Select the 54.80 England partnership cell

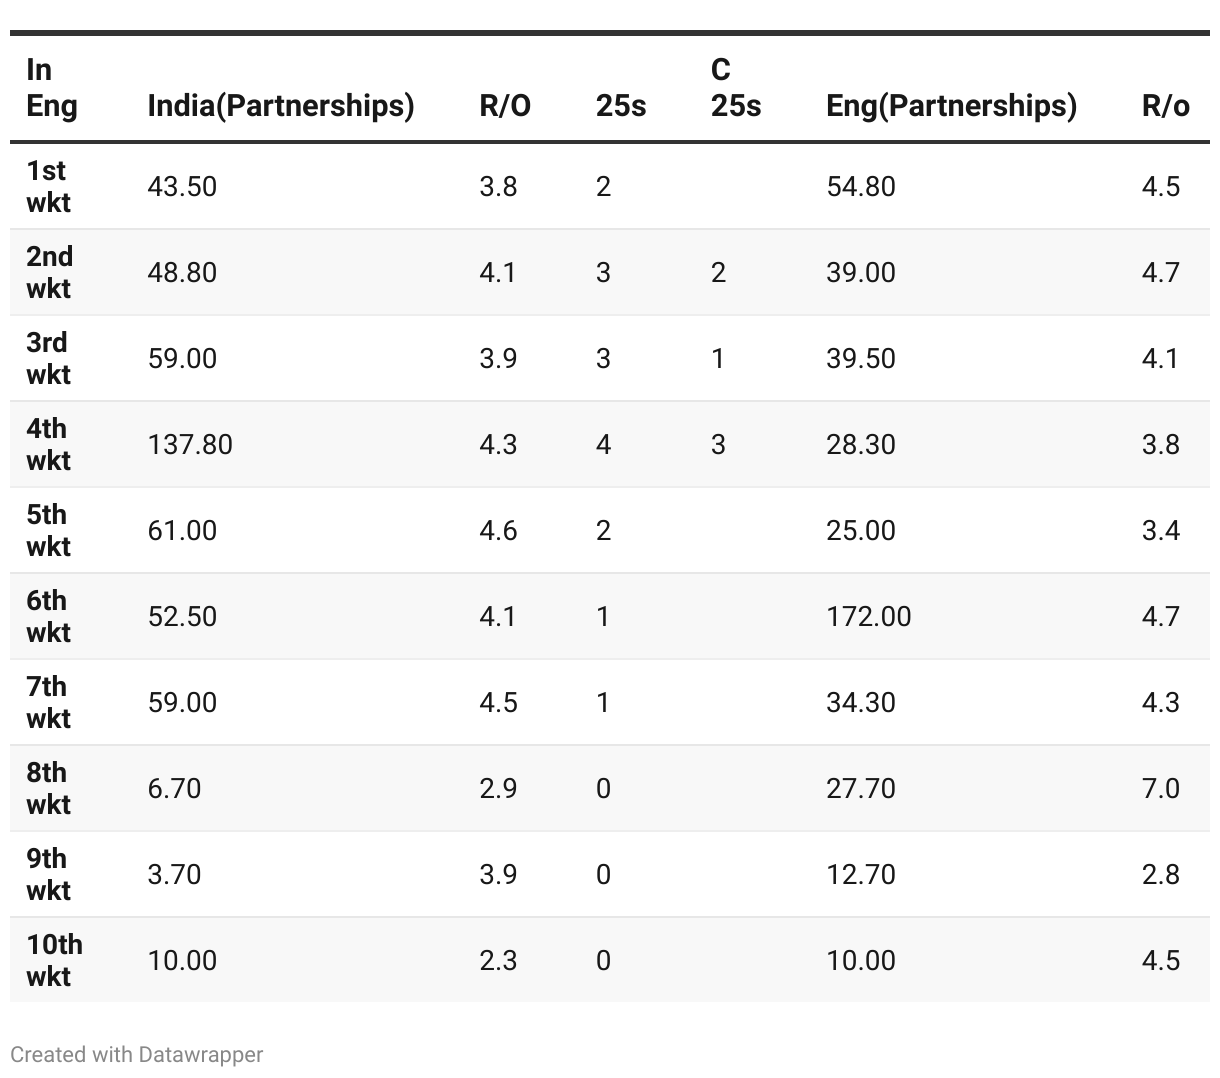point(860,186)
